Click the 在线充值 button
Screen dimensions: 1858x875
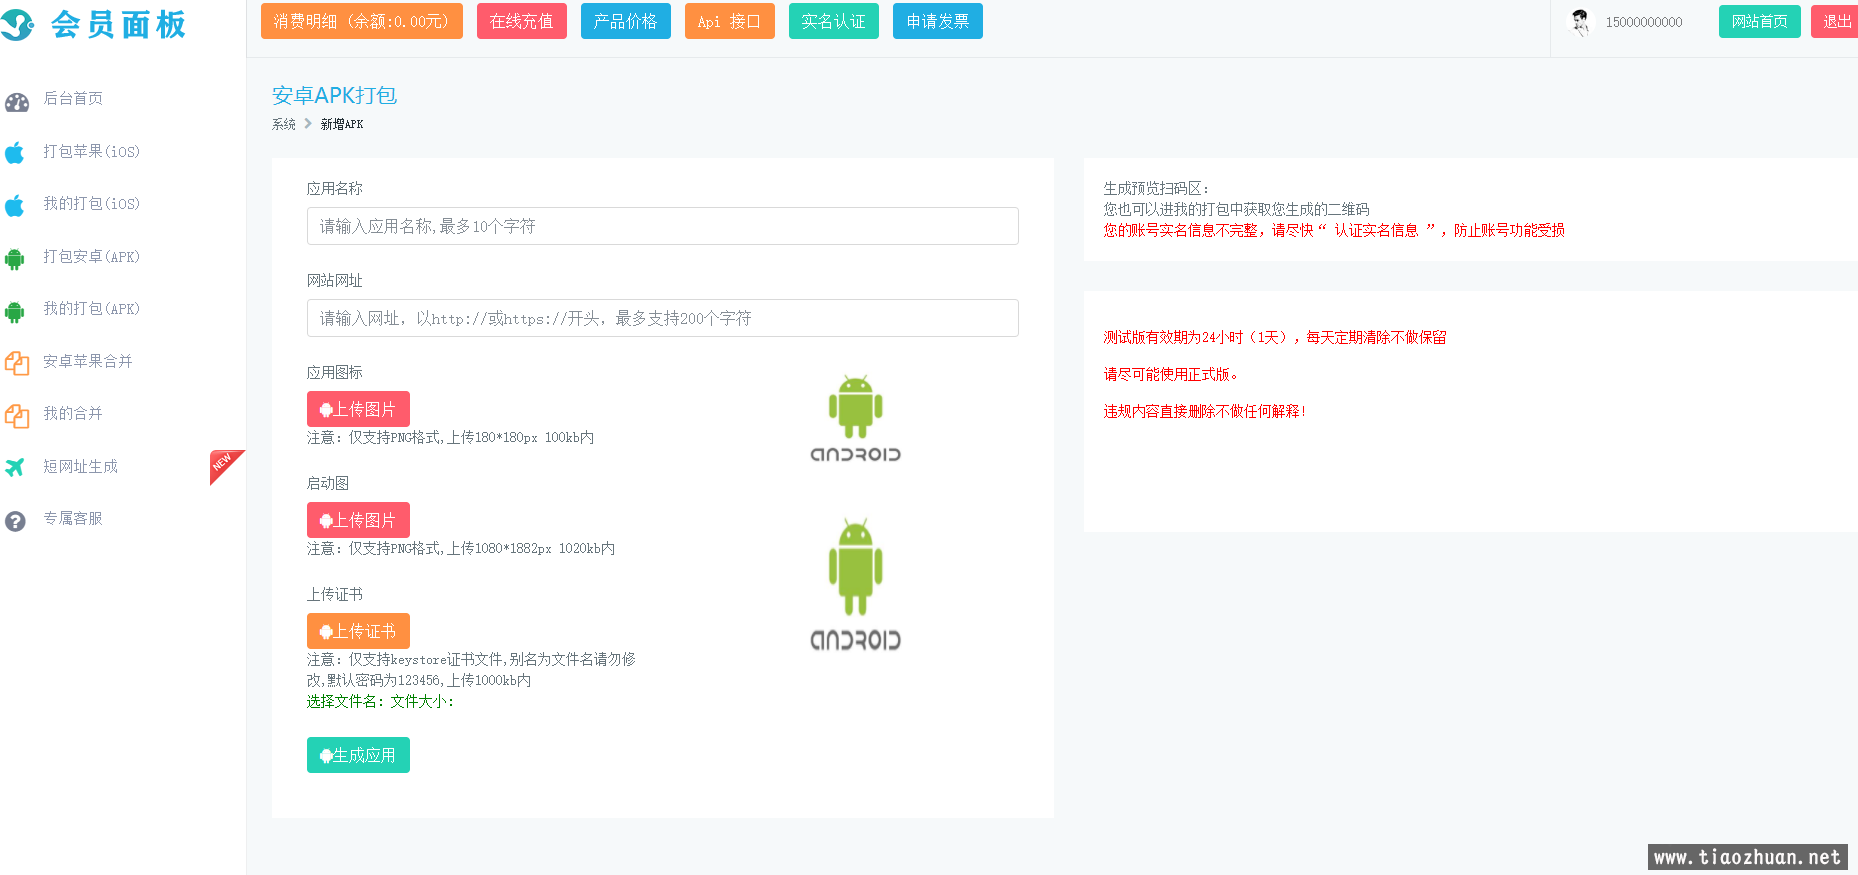point(522,21)
